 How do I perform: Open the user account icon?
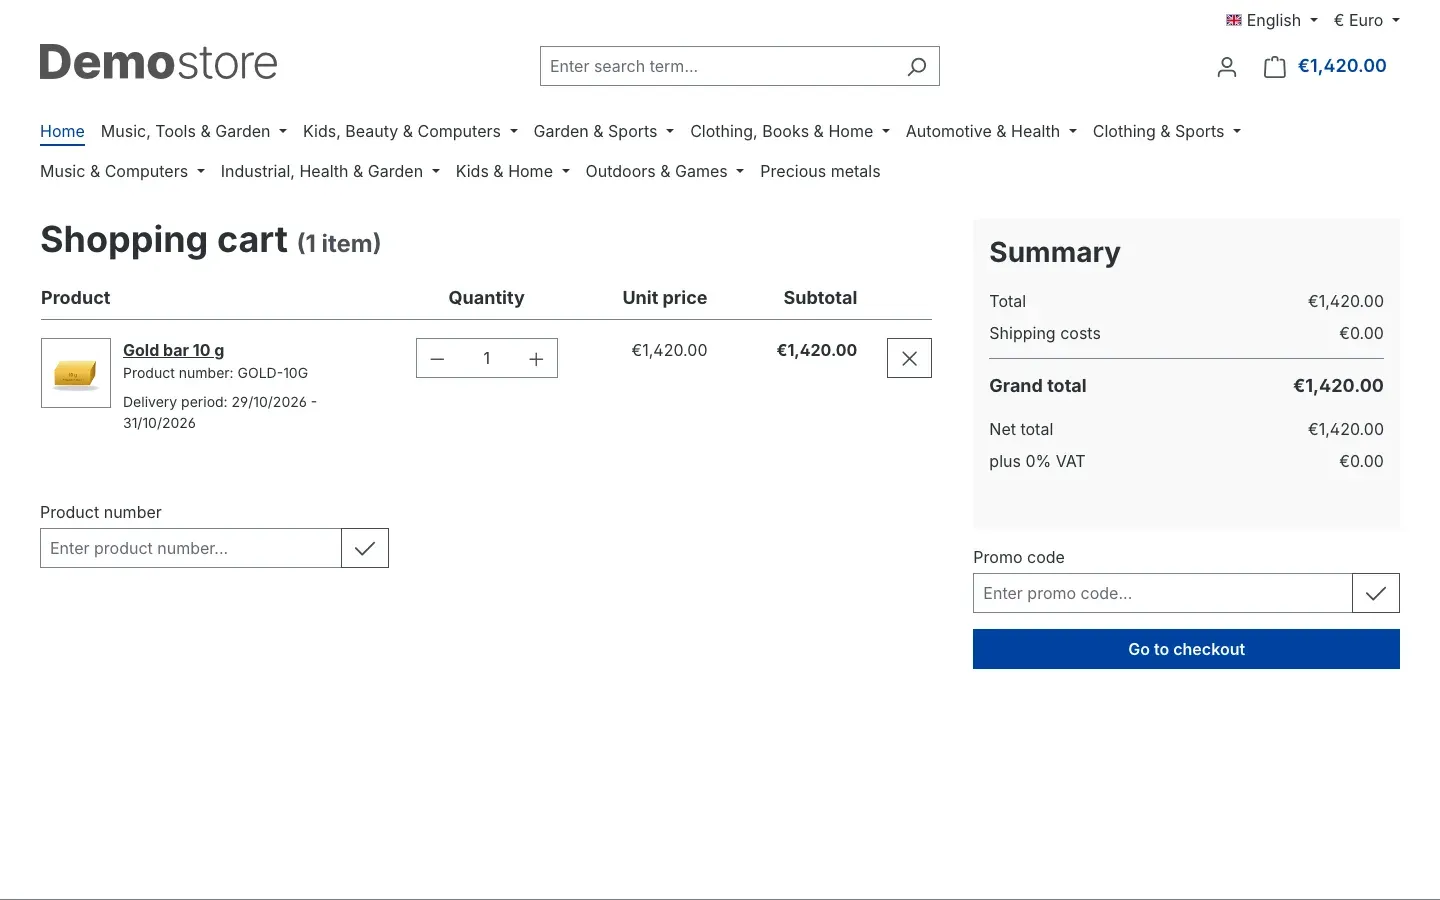coord(1227,67)
